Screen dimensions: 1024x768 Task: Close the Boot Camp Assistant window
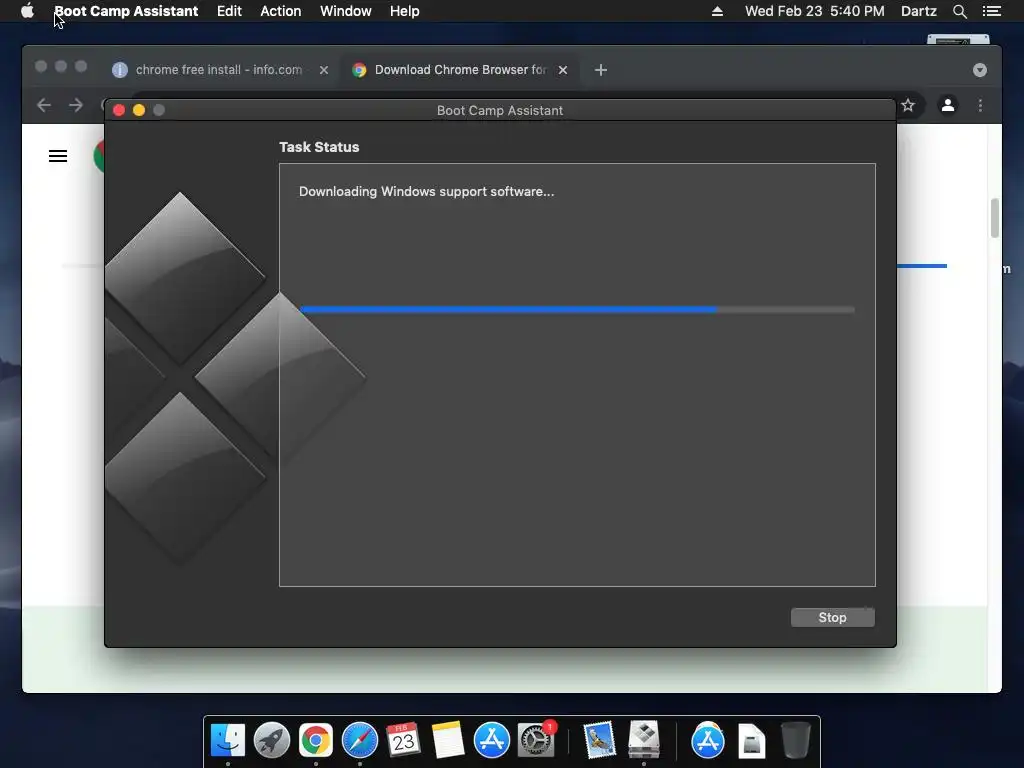pyautogui.click(x=119, y=110)
